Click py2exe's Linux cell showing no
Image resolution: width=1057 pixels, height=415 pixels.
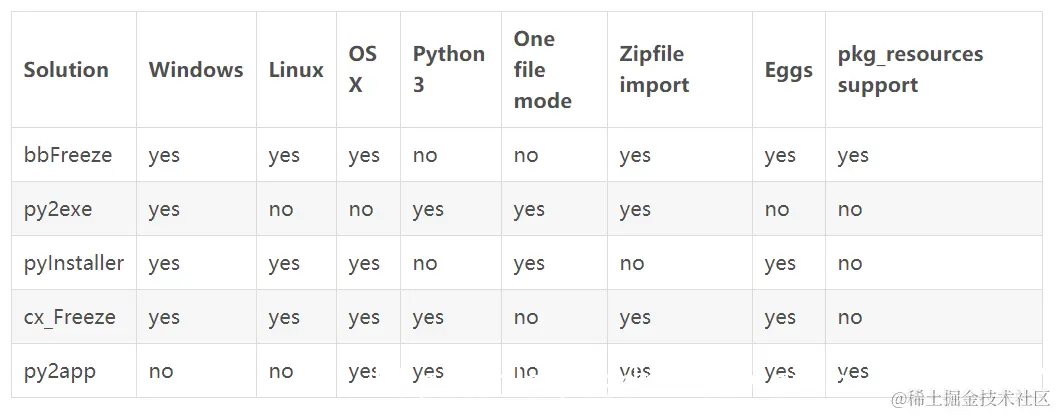(281, 209)
